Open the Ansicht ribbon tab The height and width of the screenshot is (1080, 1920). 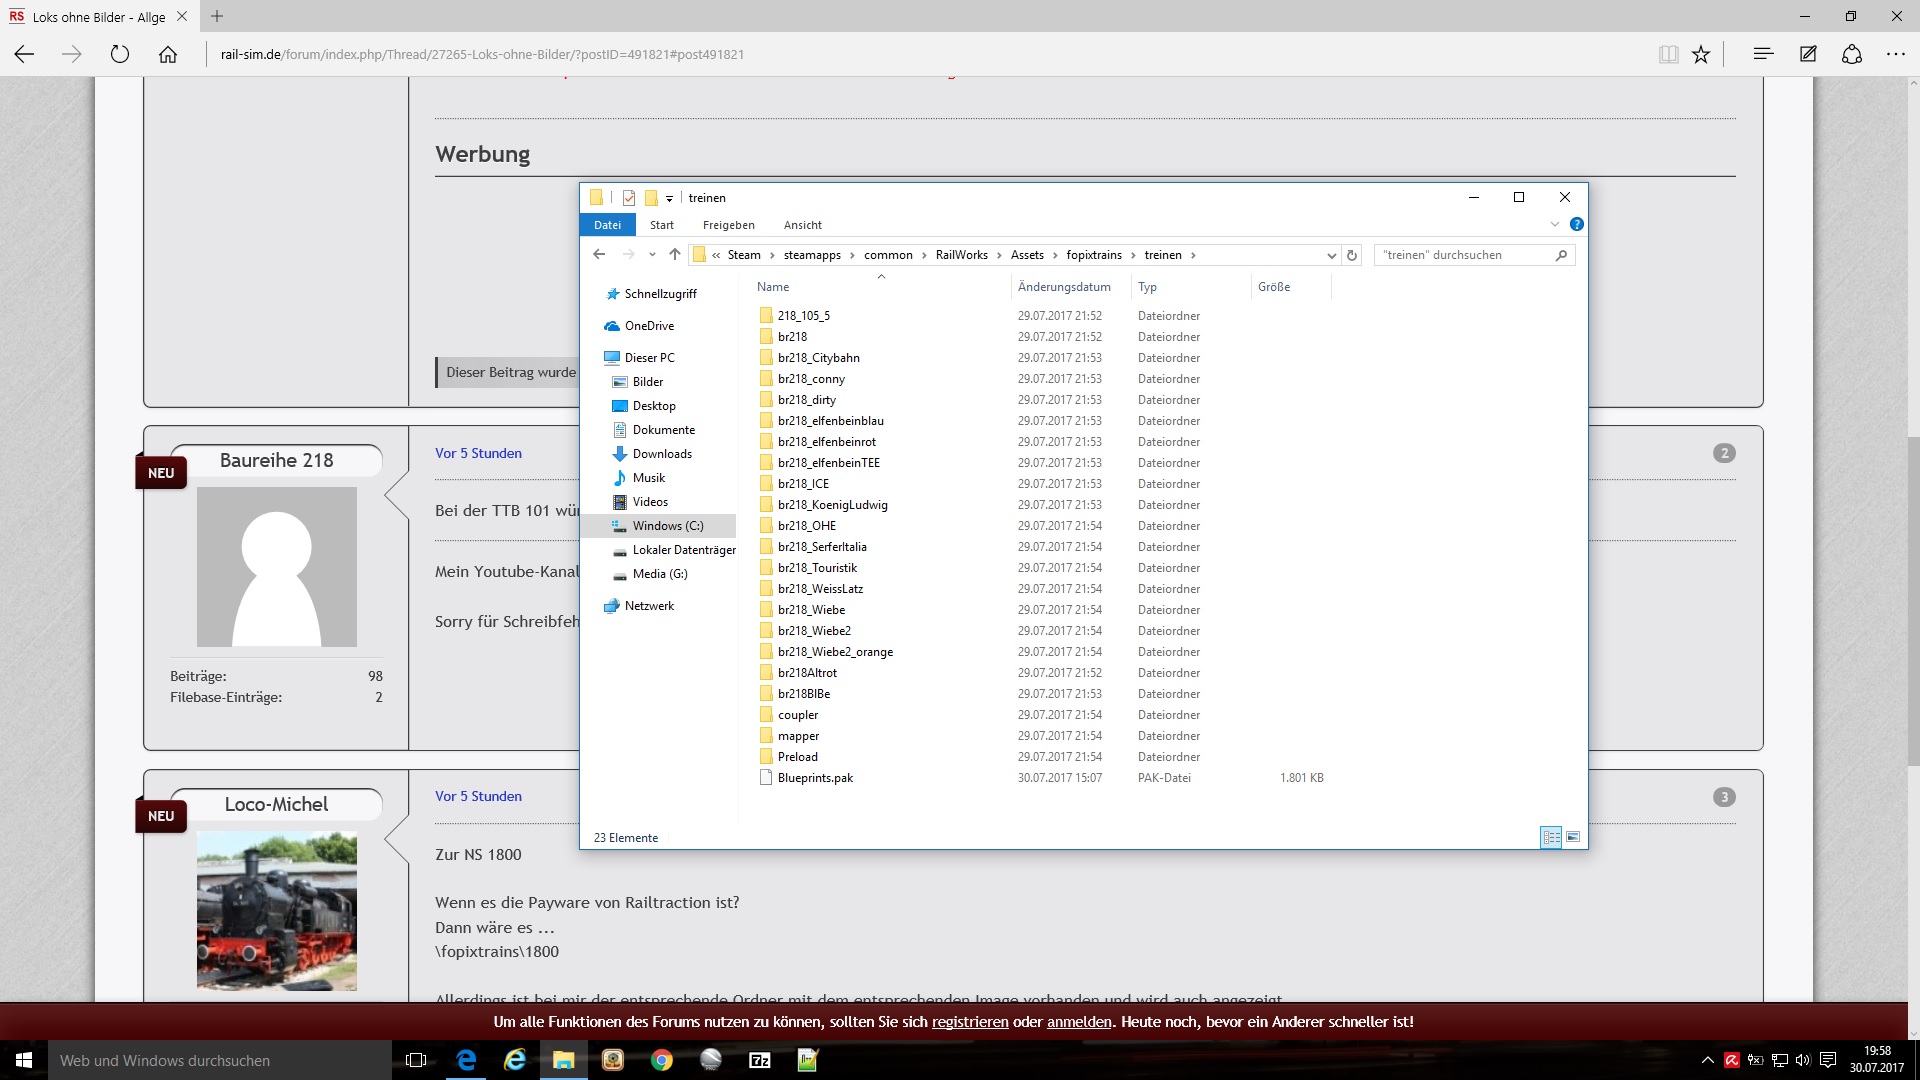802,225
